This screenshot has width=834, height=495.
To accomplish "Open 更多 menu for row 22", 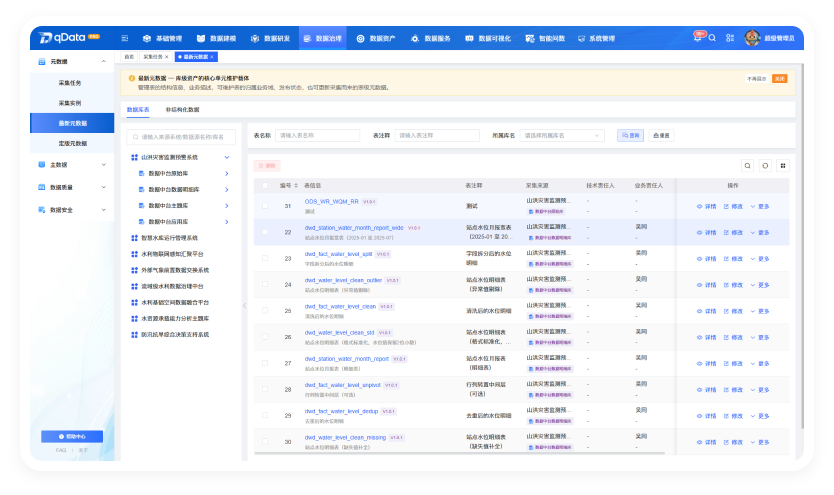I will click(760, 232).
